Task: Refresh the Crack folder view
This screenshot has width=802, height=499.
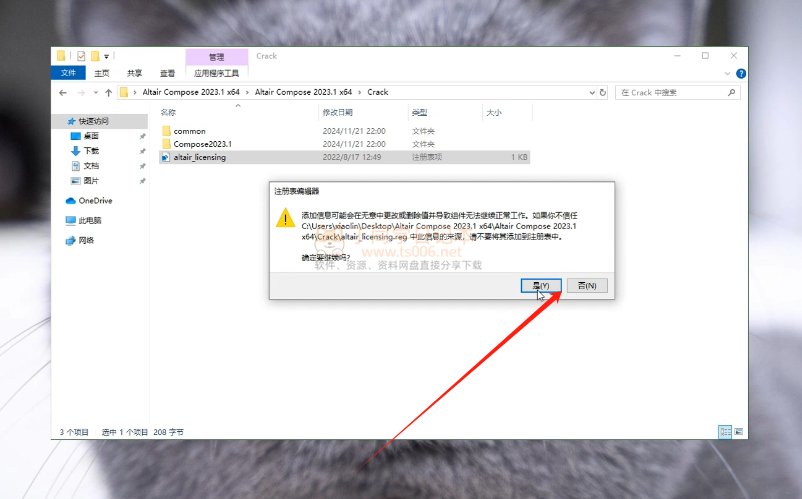Action: (603, 93)
